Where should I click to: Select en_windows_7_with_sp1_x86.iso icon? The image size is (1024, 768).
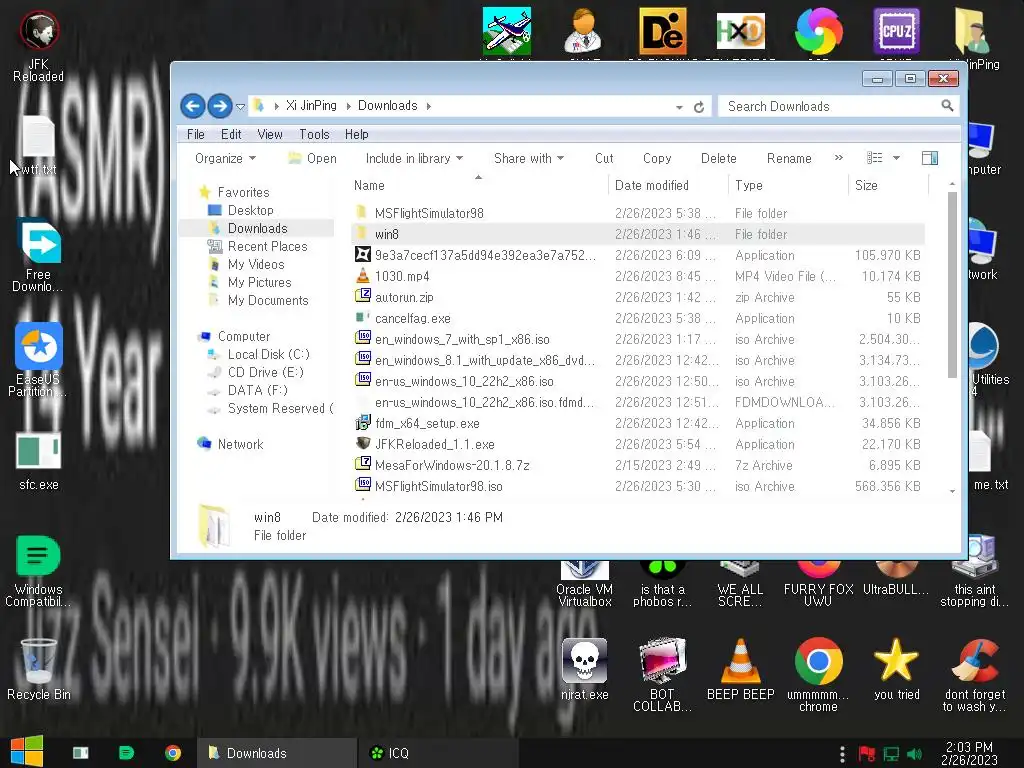(362, 339)
